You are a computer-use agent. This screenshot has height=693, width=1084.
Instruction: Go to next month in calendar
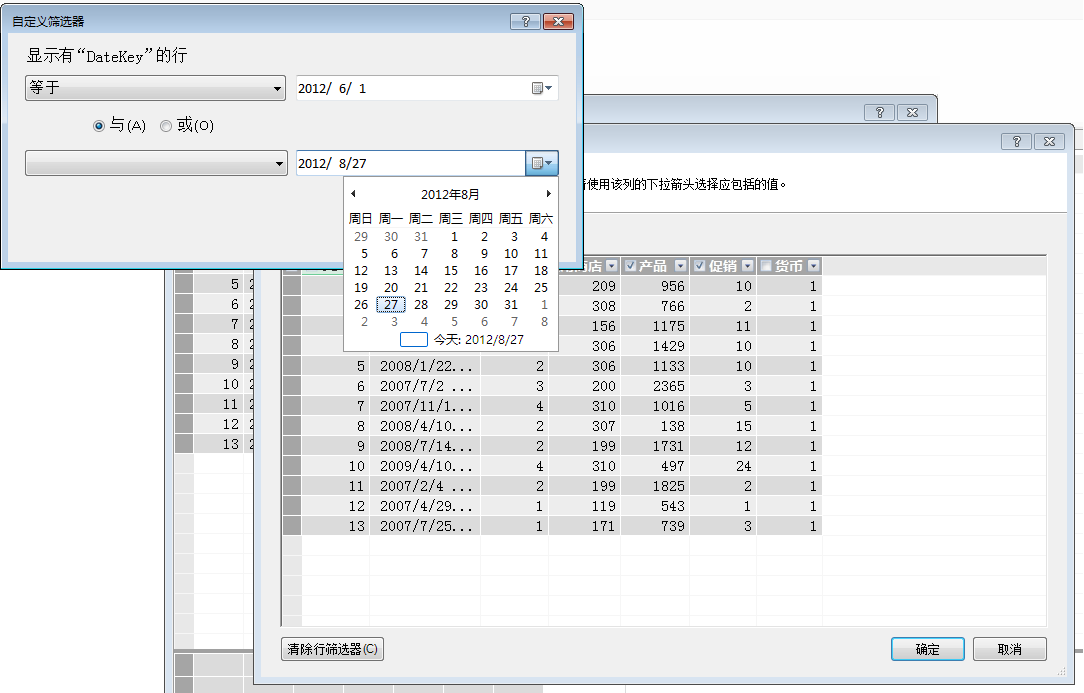click(548, 194)
